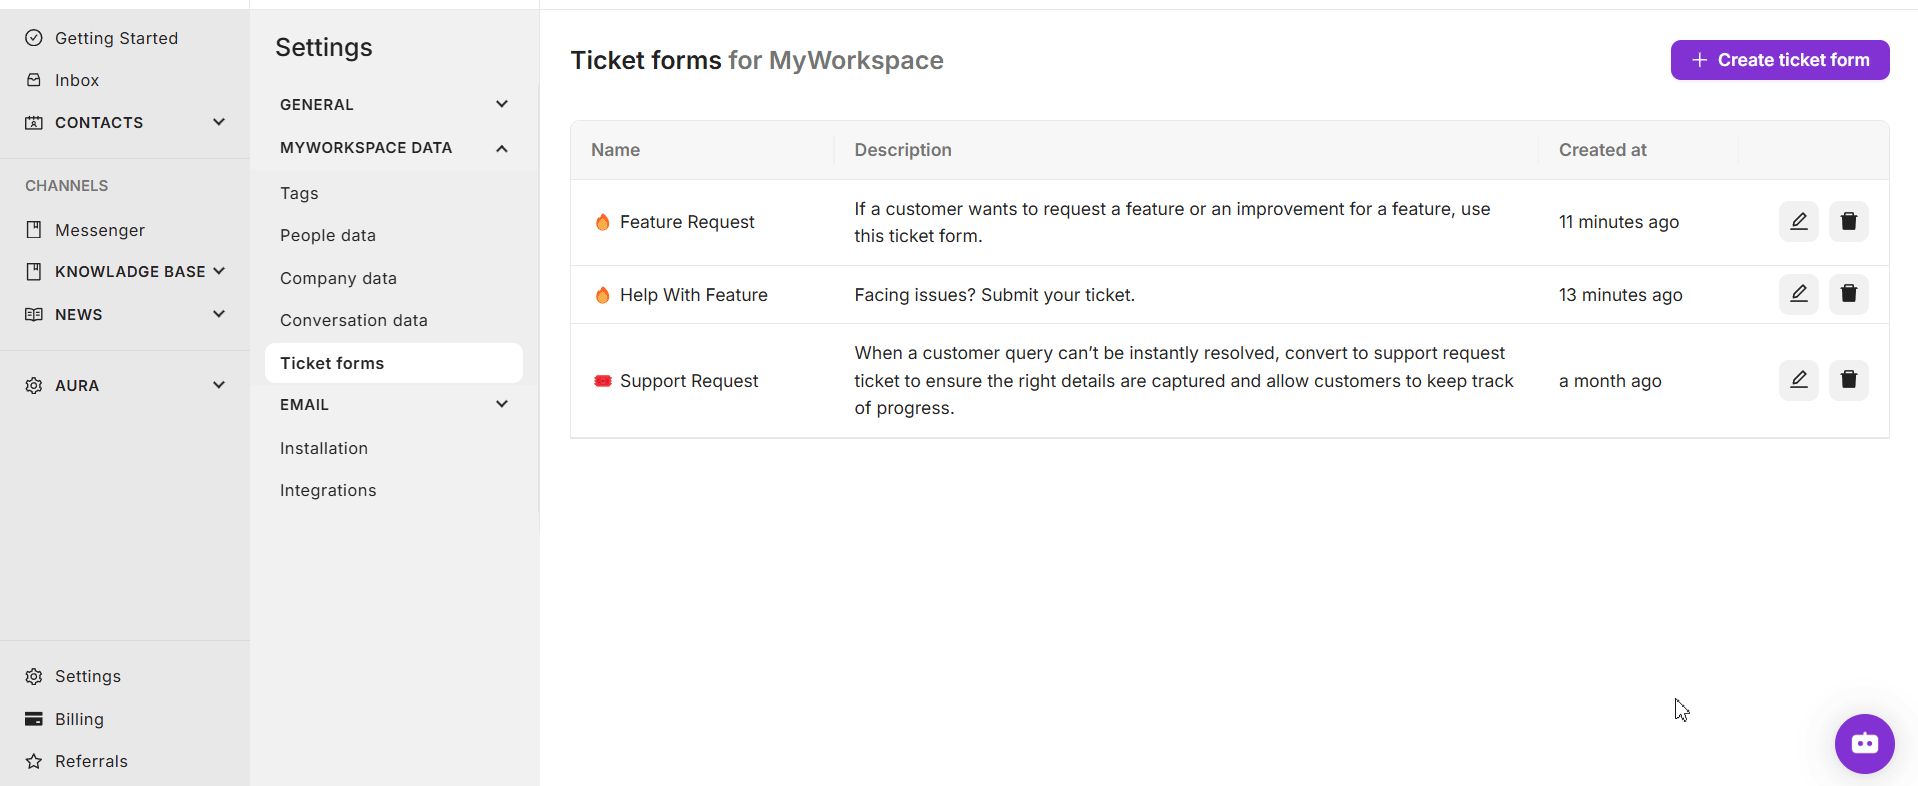Open Conversation data settings
This screenshot has width=1918, height=786.
coord(354,320)
